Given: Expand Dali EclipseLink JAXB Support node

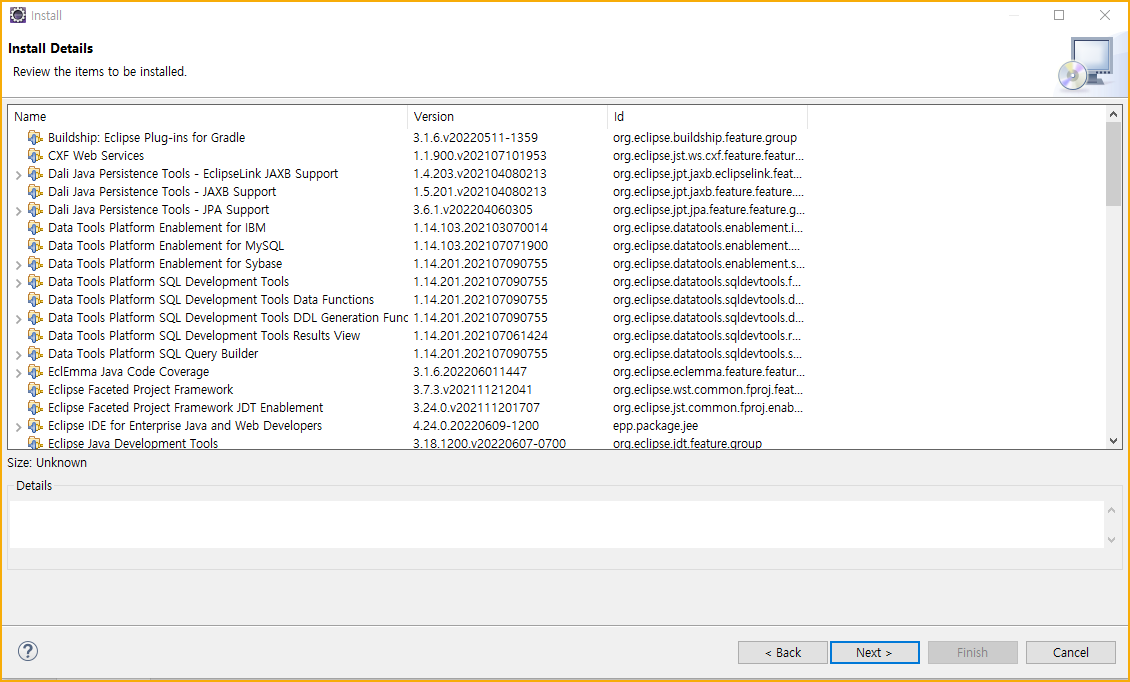Looking at the screenshot, I should pyautogui.click(x=19, y=174).
